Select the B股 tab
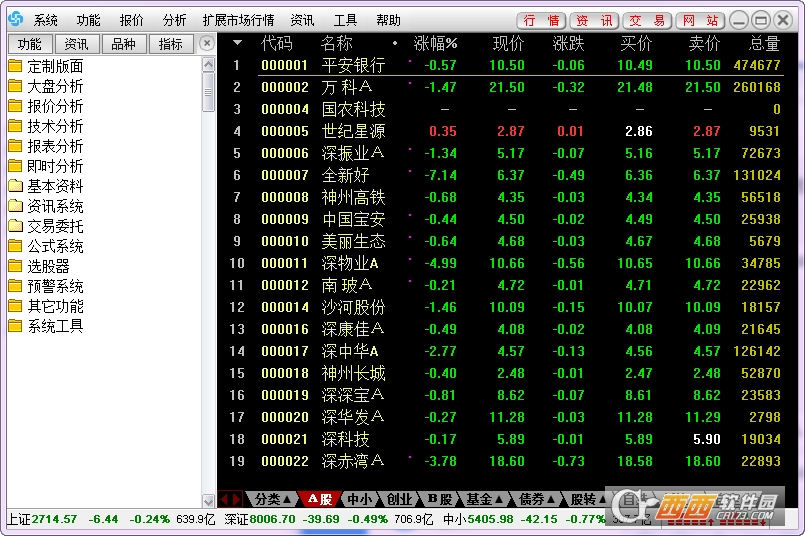The image size is (805, 536). (x=440, y=499)
